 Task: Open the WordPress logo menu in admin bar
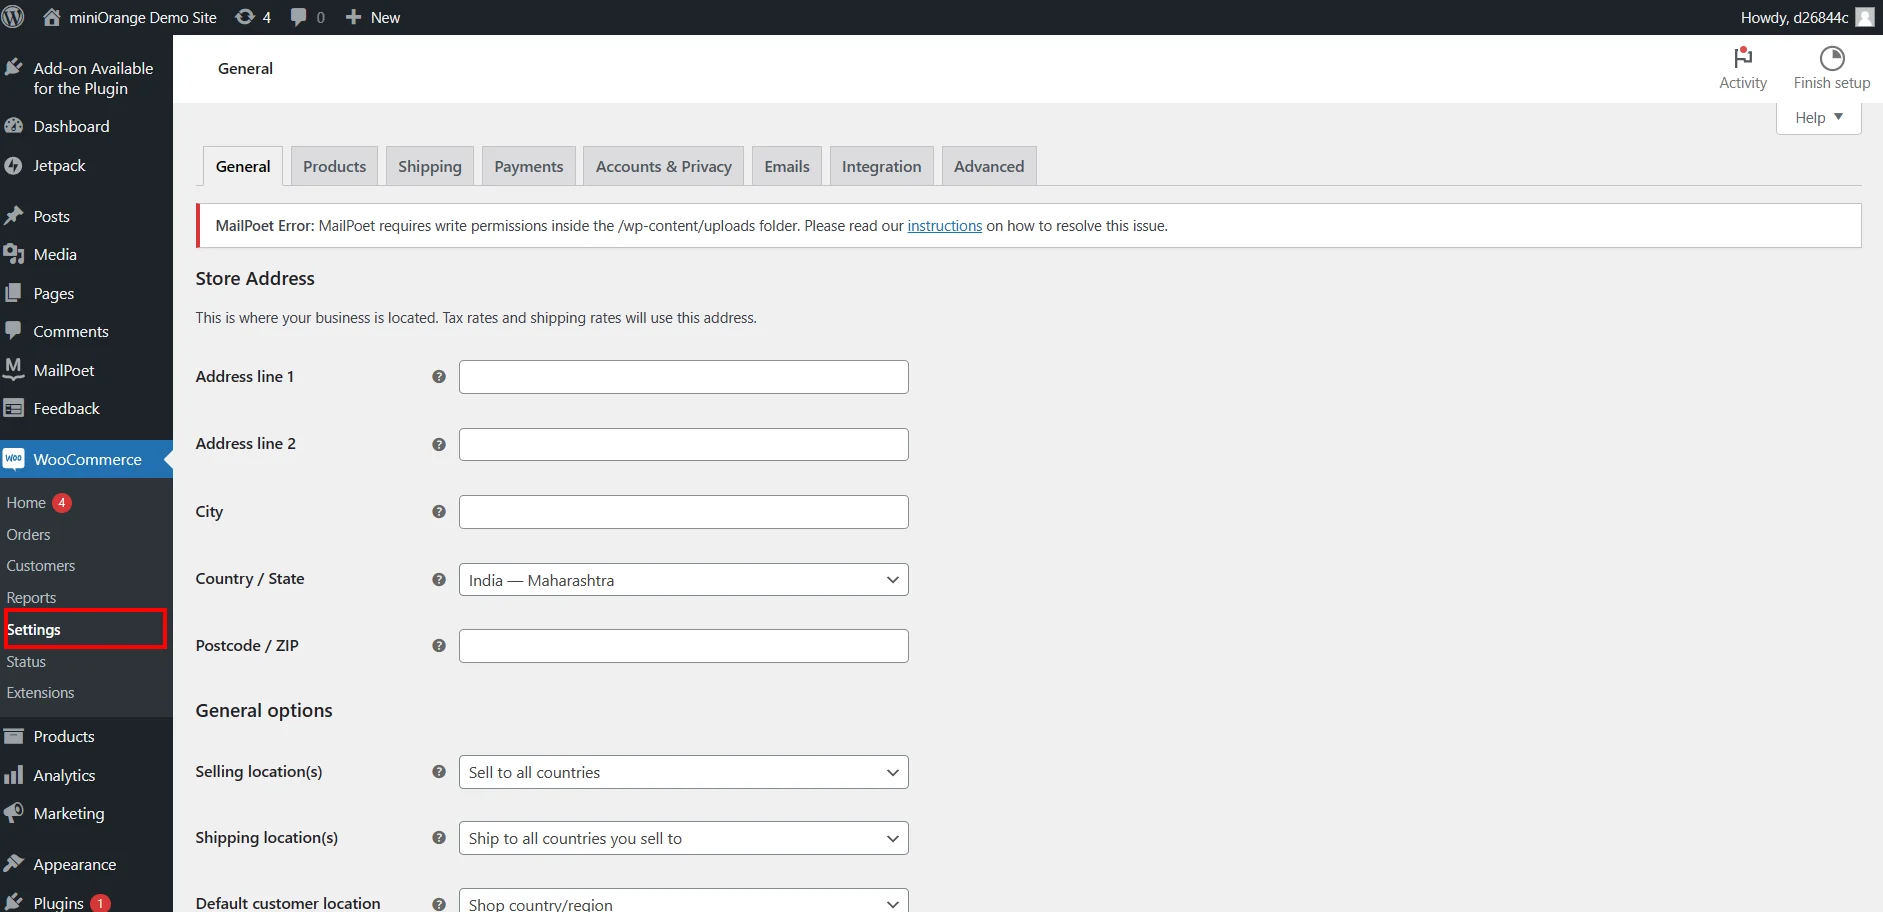pyautogui.click(x=14, y=16)
